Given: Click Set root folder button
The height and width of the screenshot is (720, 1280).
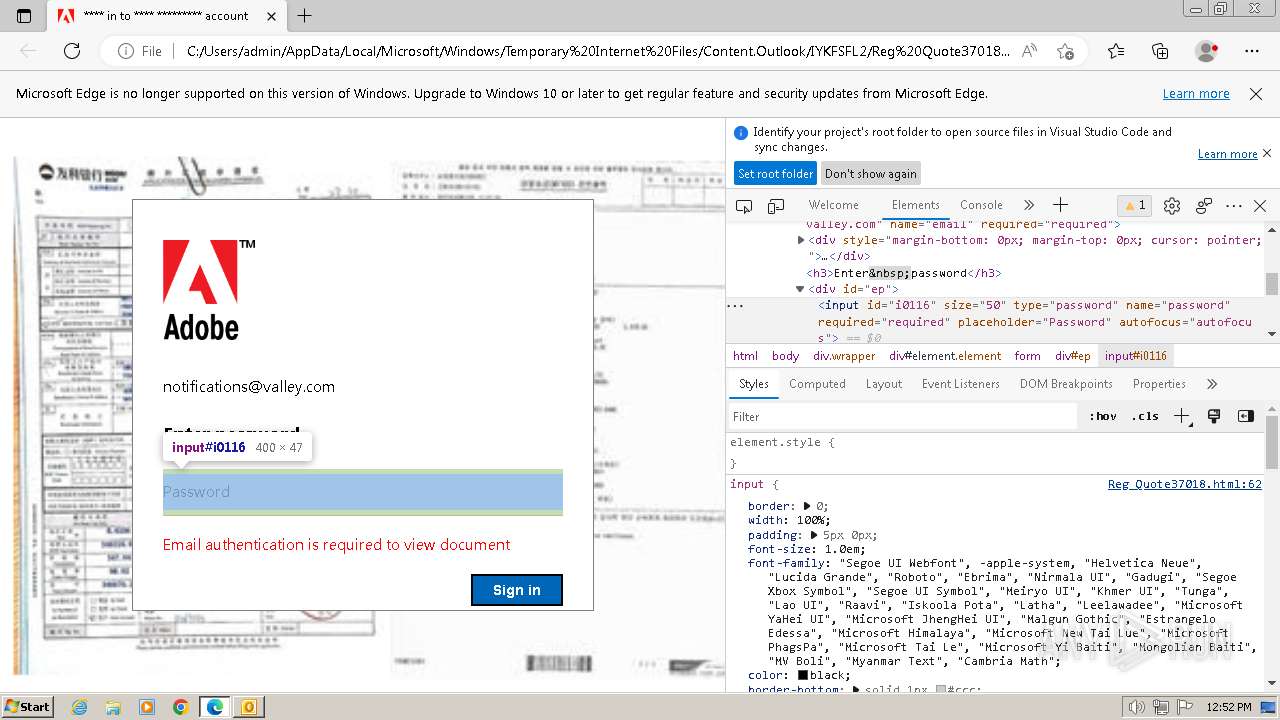Looking at the screenshot, I should [x=775, y=174].
